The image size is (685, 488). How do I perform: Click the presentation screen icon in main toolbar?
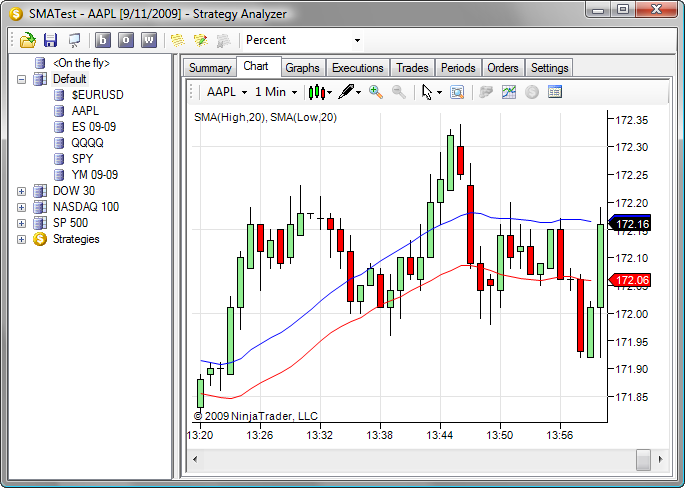pyautogui.click(x=74, y=40)
